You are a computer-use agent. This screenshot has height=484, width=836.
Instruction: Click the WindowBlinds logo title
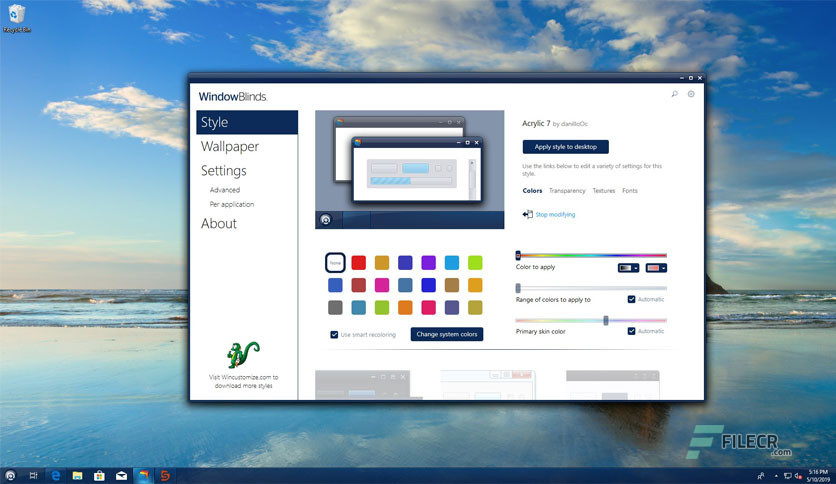[232, 96]
